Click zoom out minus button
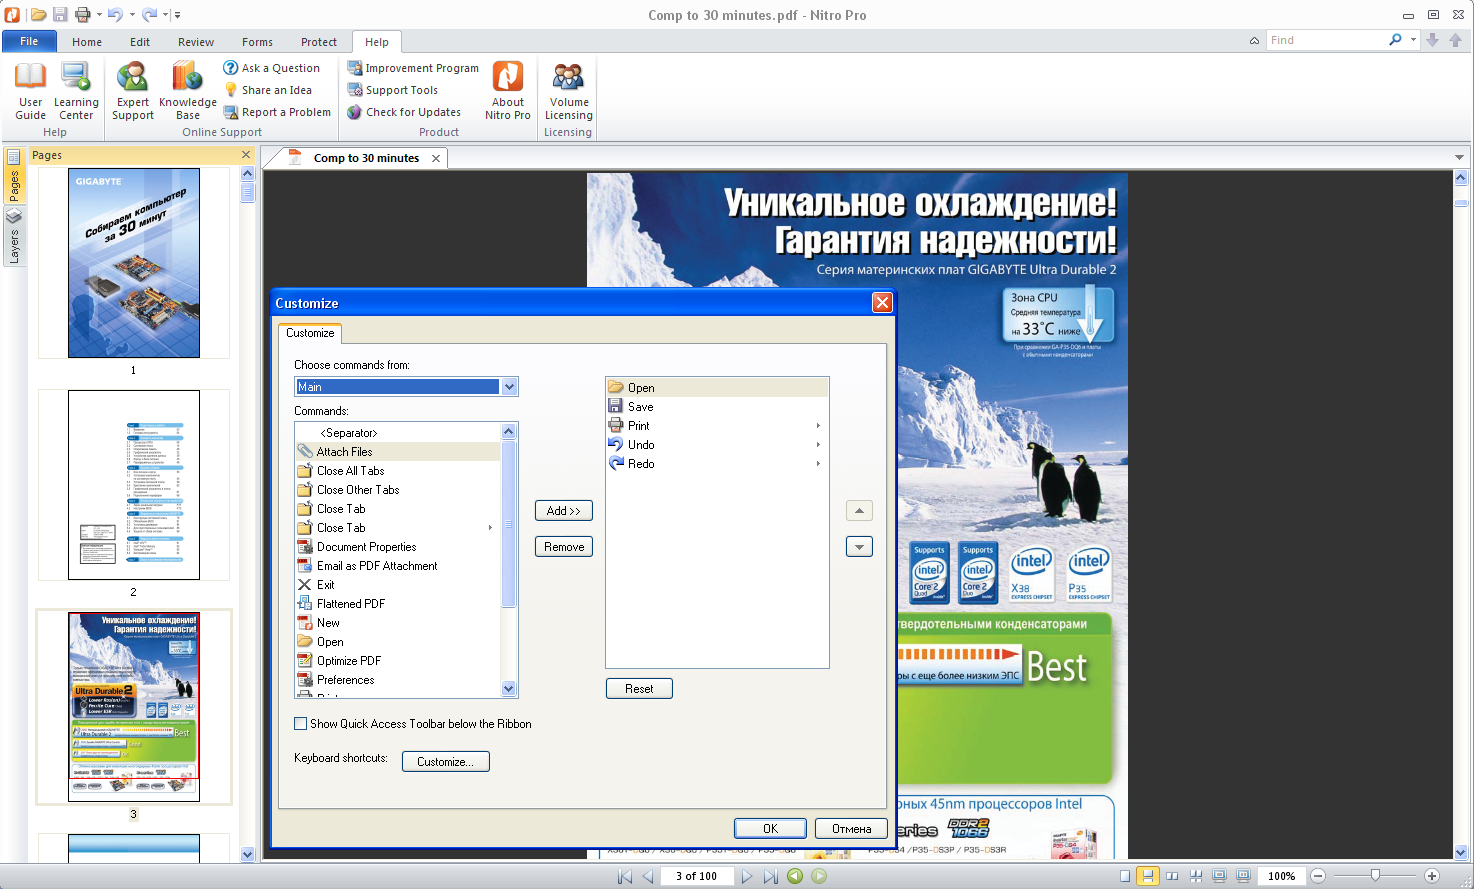This screenshot has width=1474, height=889. pyautogui.click(x=1318, y=876)
